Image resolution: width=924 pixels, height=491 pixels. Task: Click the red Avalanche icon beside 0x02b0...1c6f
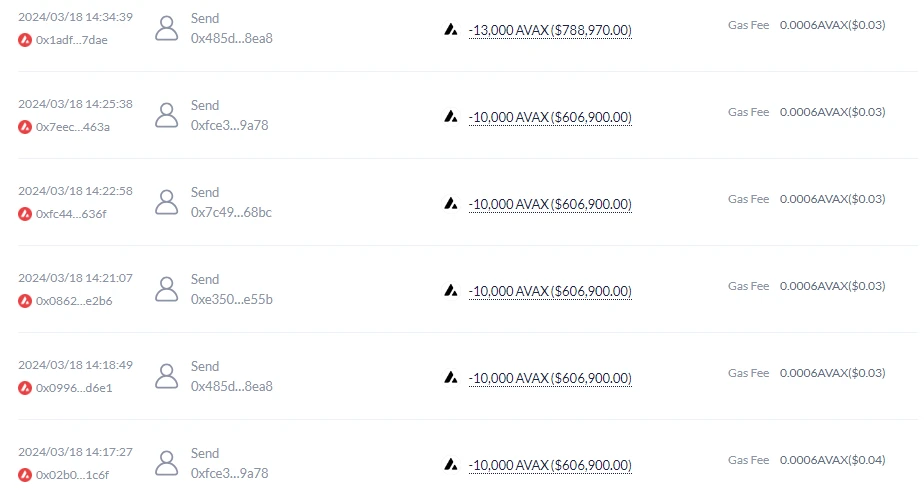click(25, 474)
